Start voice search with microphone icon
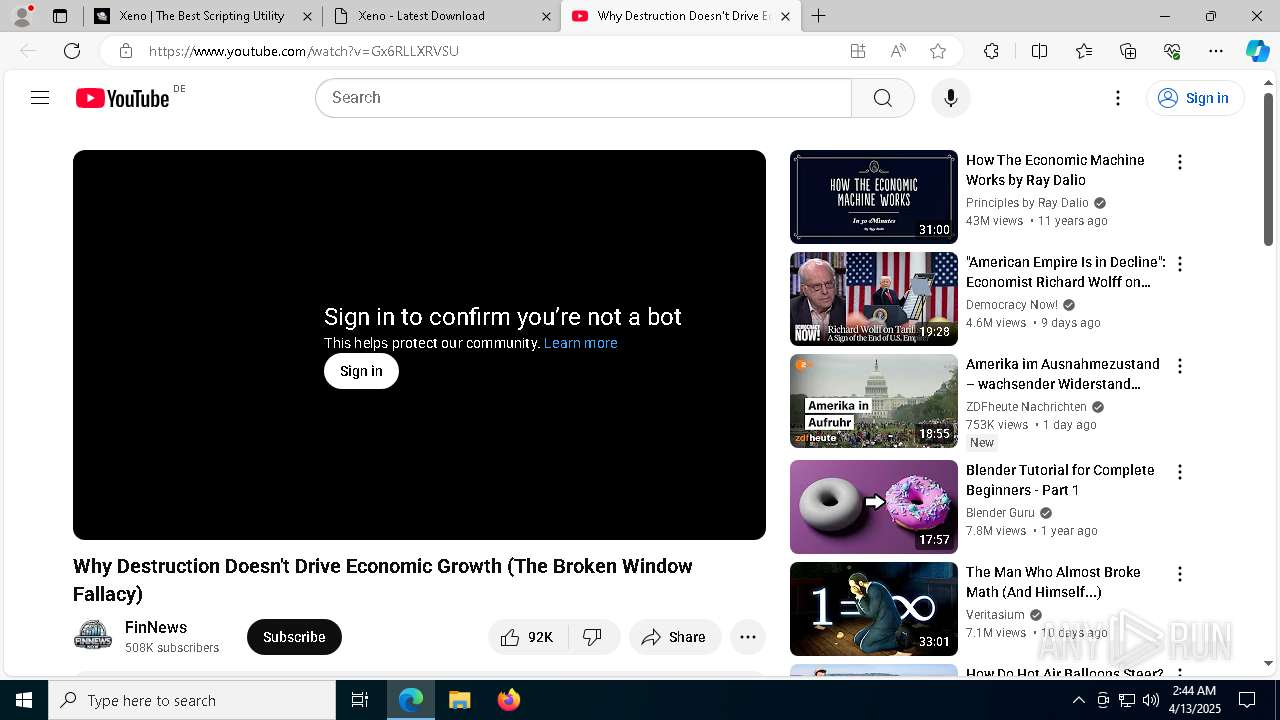This screenshot has height=720, width=1280. [x=951, y=98]
